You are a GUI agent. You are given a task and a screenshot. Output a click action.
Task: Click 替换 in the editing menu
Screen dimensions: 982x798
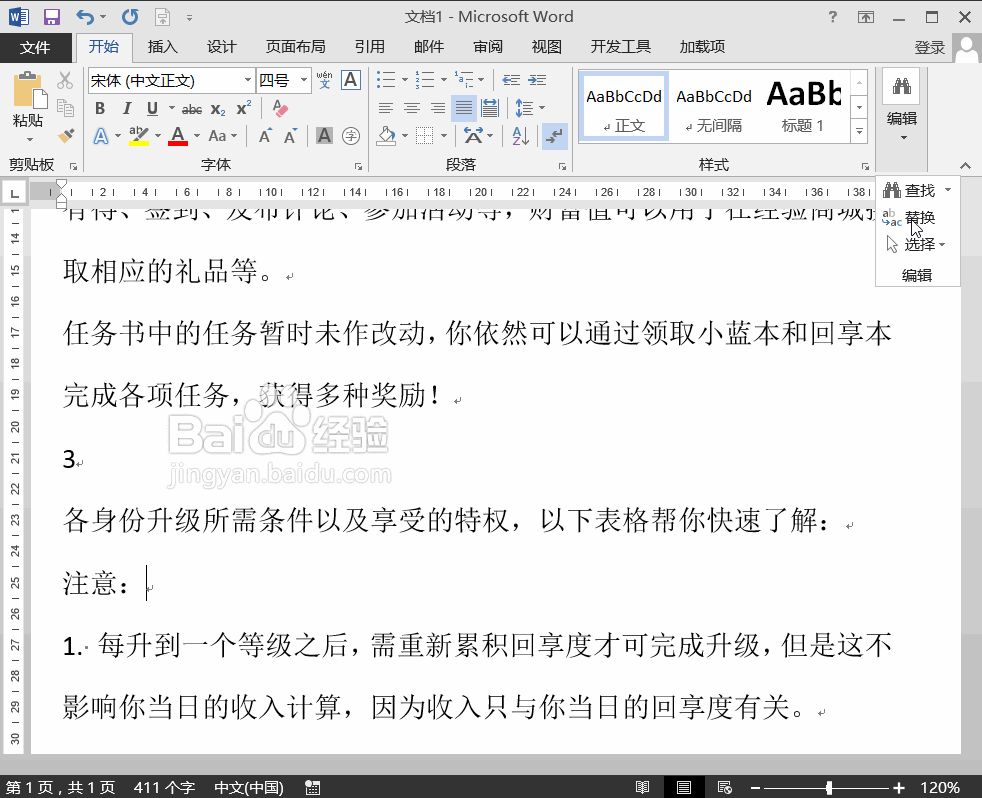pyautogui.click(x=920, y=218)
